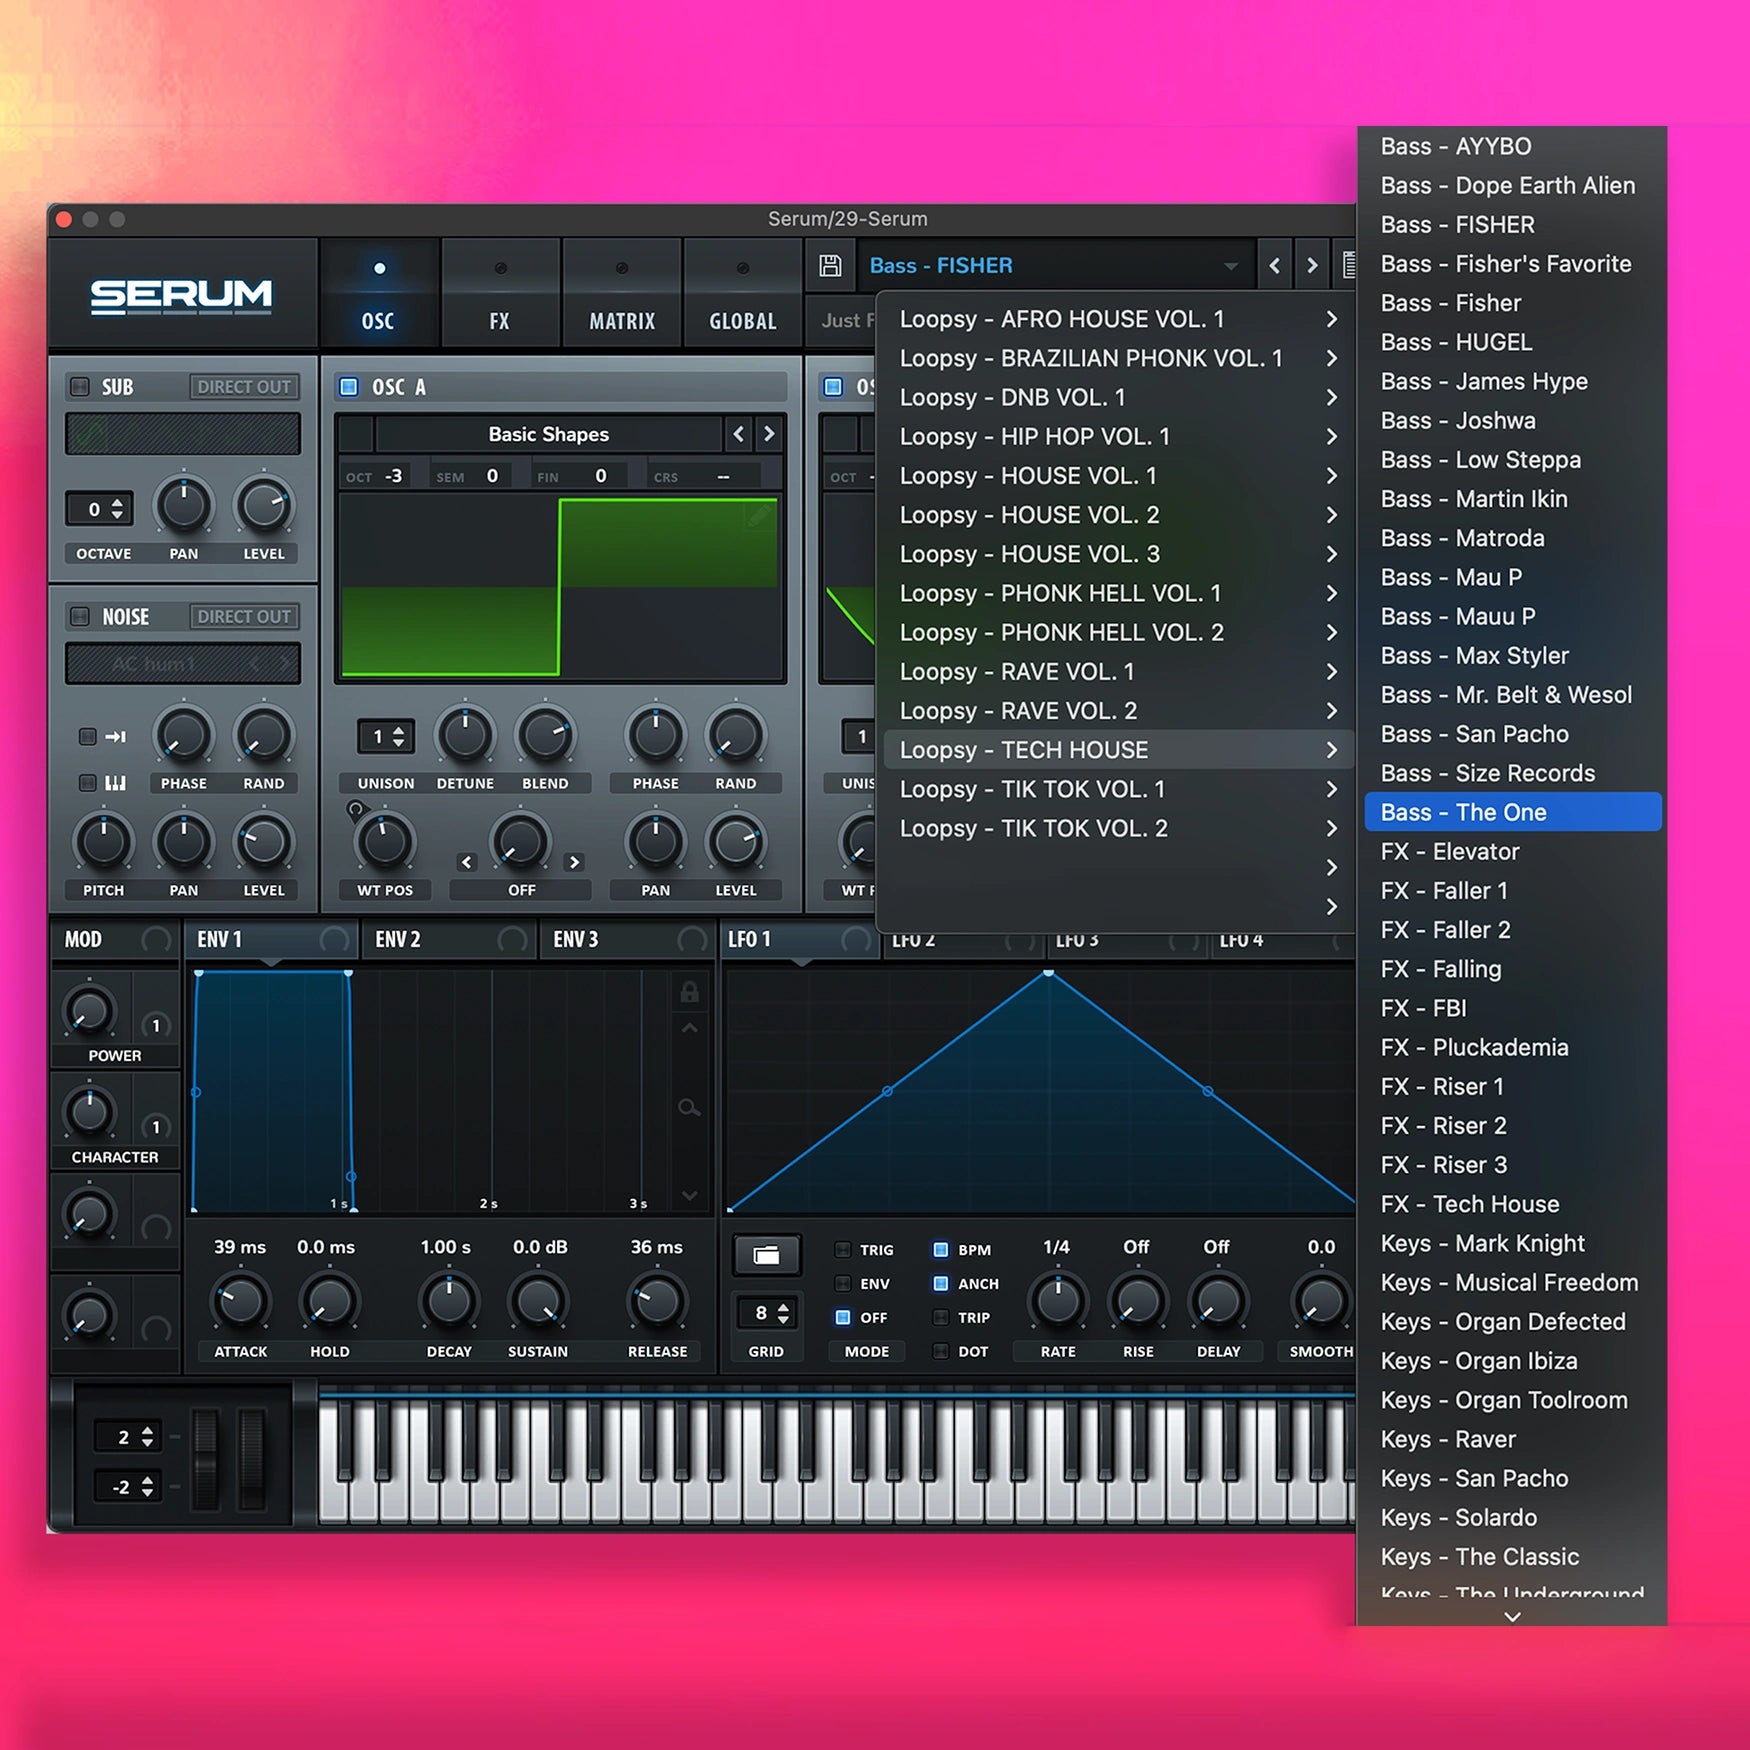Switch to the FX tab

point(500,294)
